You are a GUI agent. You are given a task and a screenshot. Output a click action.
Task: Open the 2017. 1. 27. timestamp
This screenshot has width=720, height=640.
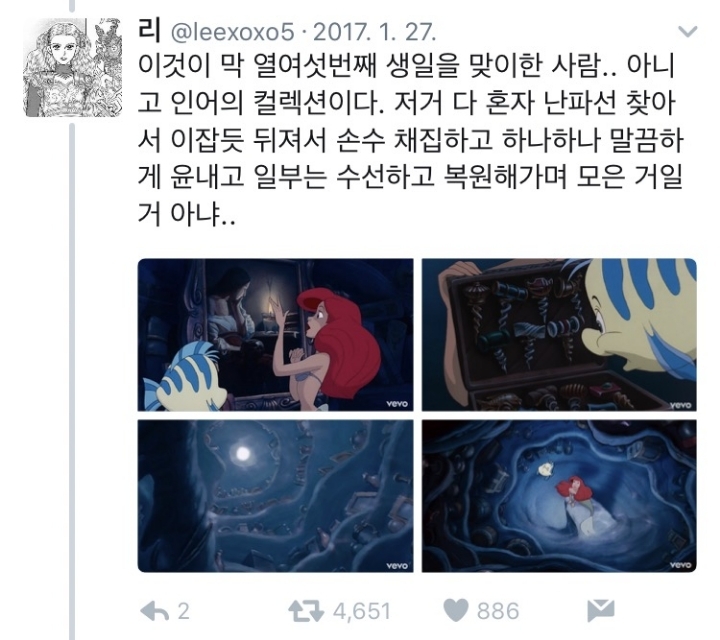click(374, 32)
